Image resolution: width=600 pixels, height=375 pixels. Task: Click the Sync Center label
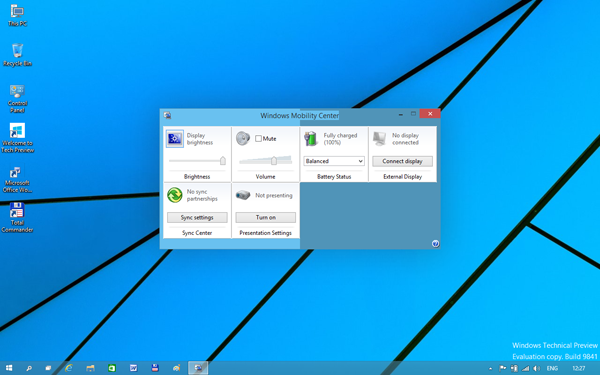tap(197, 233)
